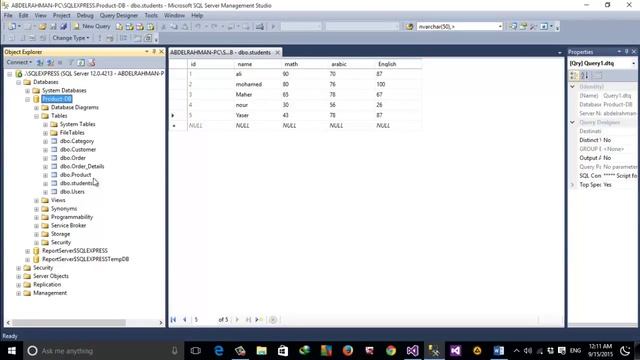This screenshot has height=360, width=640.
Task: Show the Results pane icon
Action: 42,38
